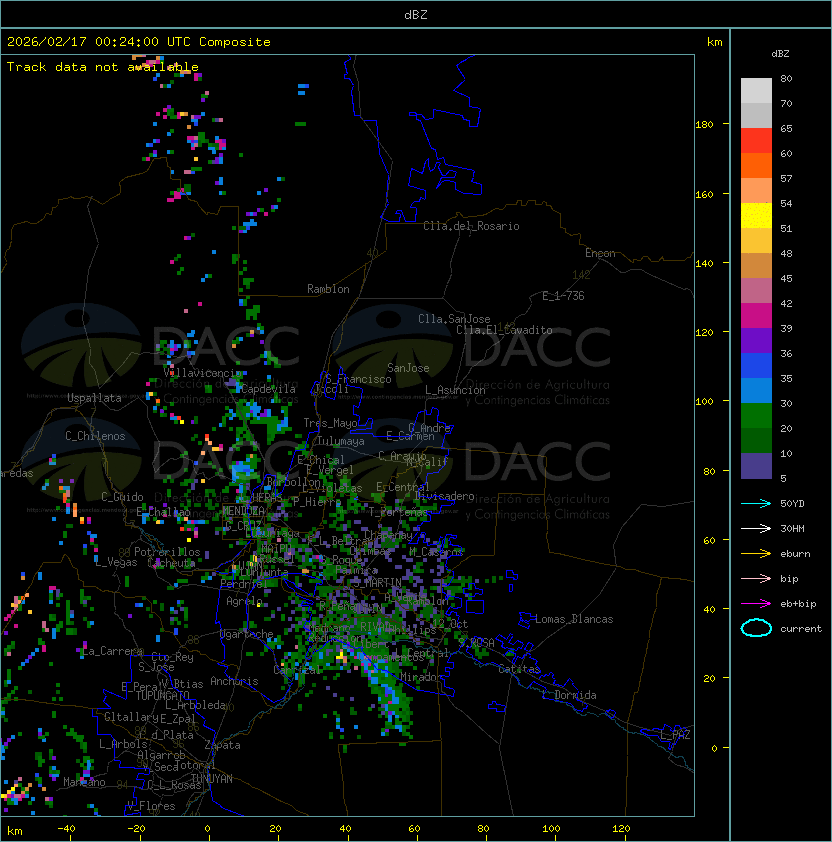Pick the indigo 5–10 dBZ legend swatch

[756, 466]
